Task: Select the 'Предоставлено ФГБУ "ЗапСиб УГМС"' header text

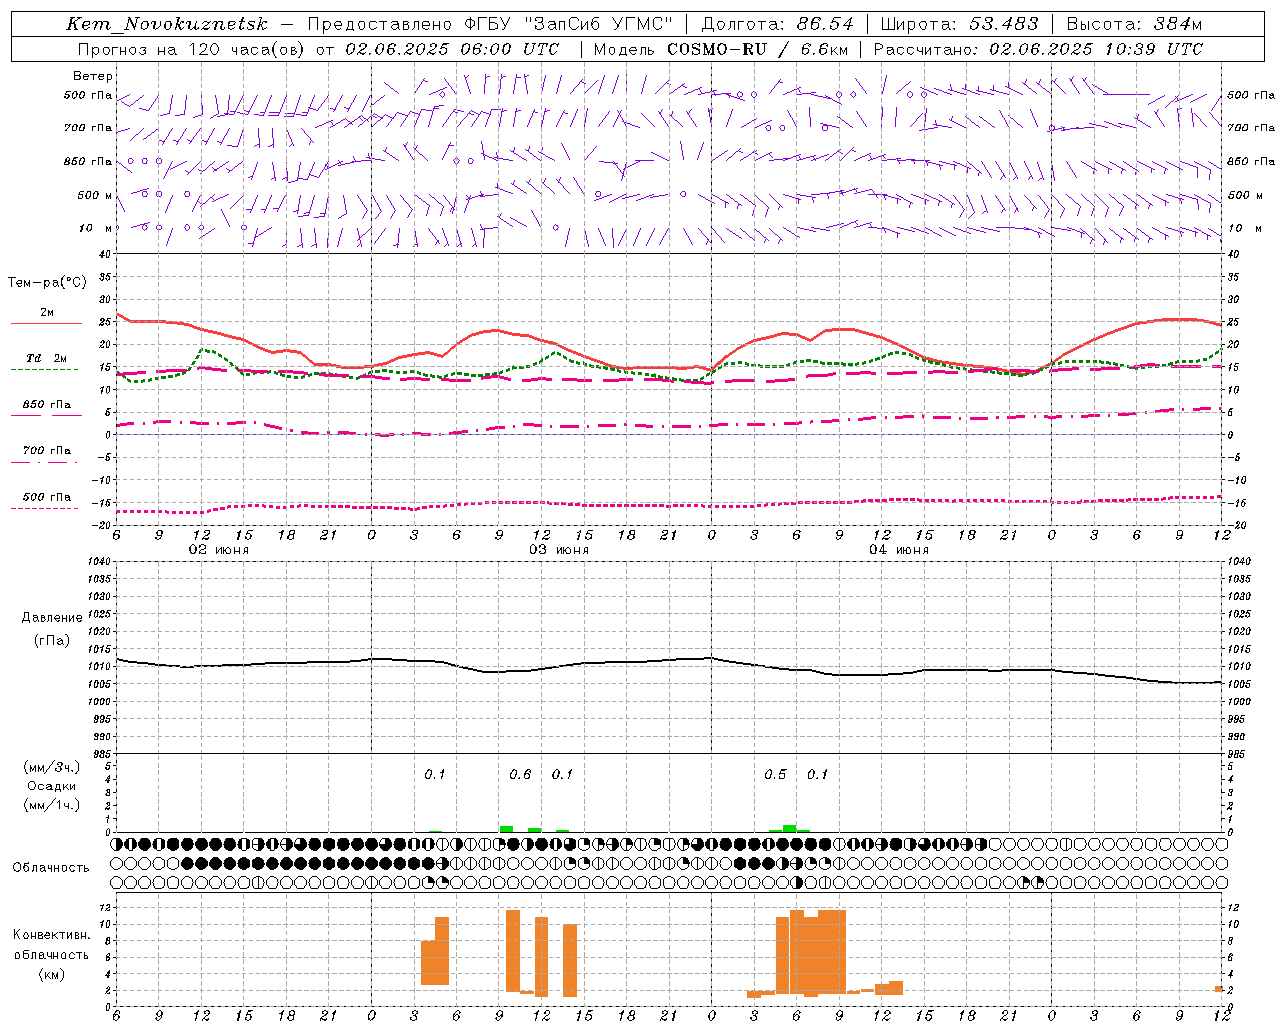Action: pos(490,24)
